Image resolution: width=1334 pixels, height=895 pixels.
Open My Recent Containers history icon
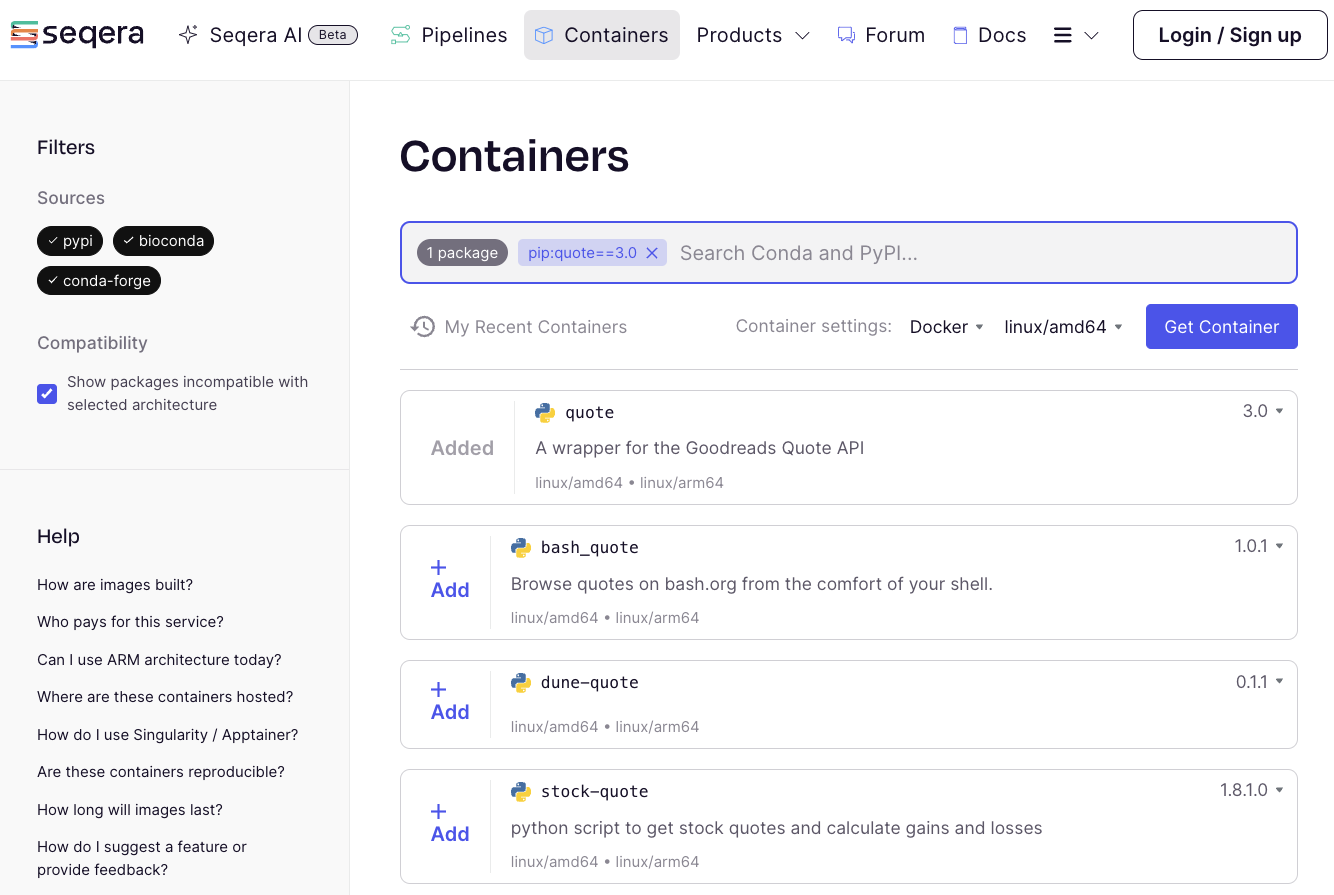[x=422, y=326]
